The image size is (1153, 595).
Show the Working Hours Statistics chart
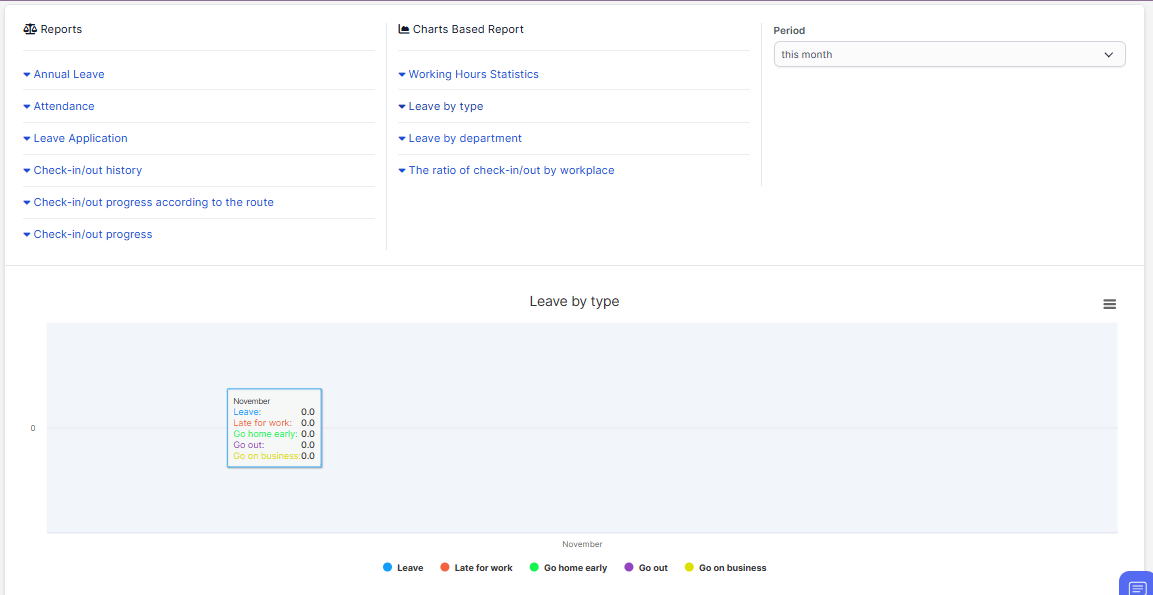coord(473,75)
